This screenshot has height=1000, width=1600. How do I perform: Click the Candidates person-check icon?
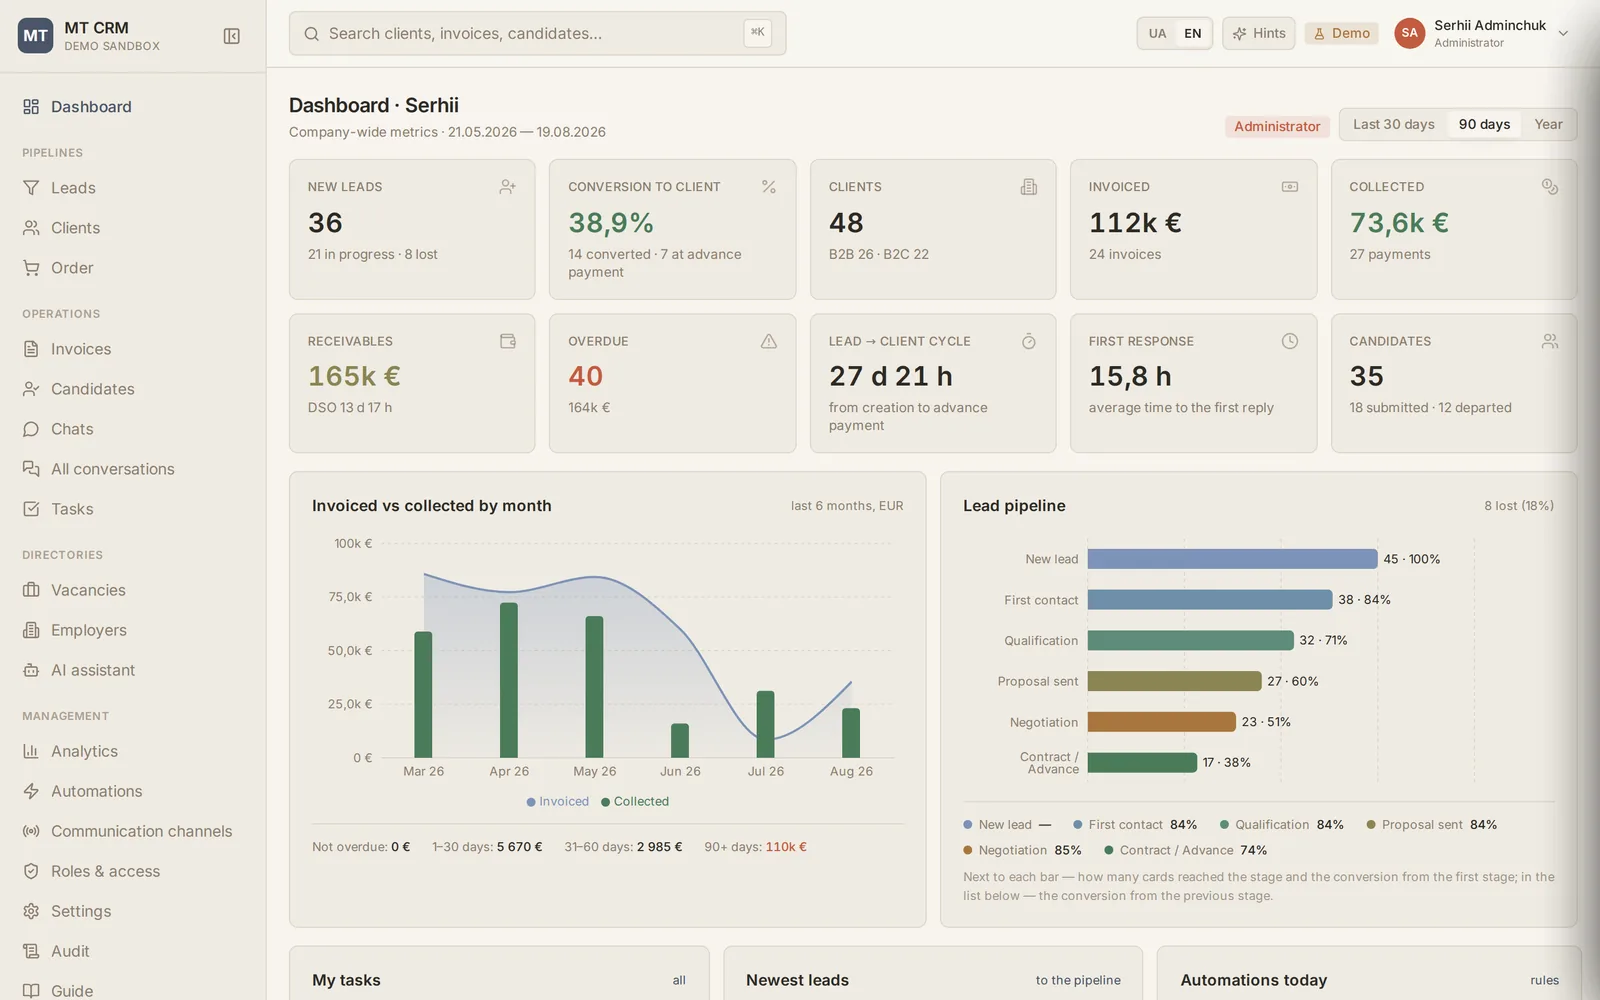[x=31, y=389]
